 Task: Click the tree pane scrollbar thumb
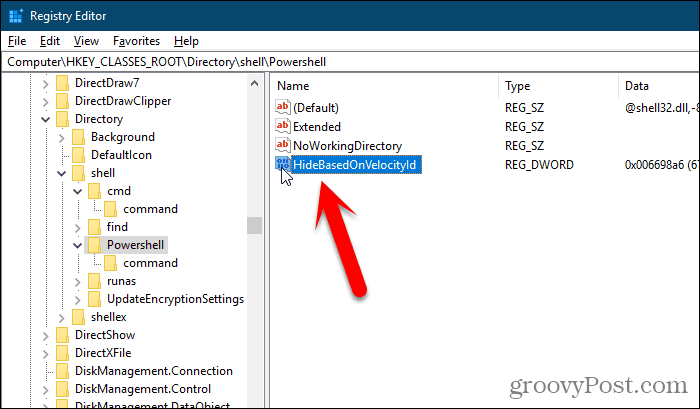point(254,225)
